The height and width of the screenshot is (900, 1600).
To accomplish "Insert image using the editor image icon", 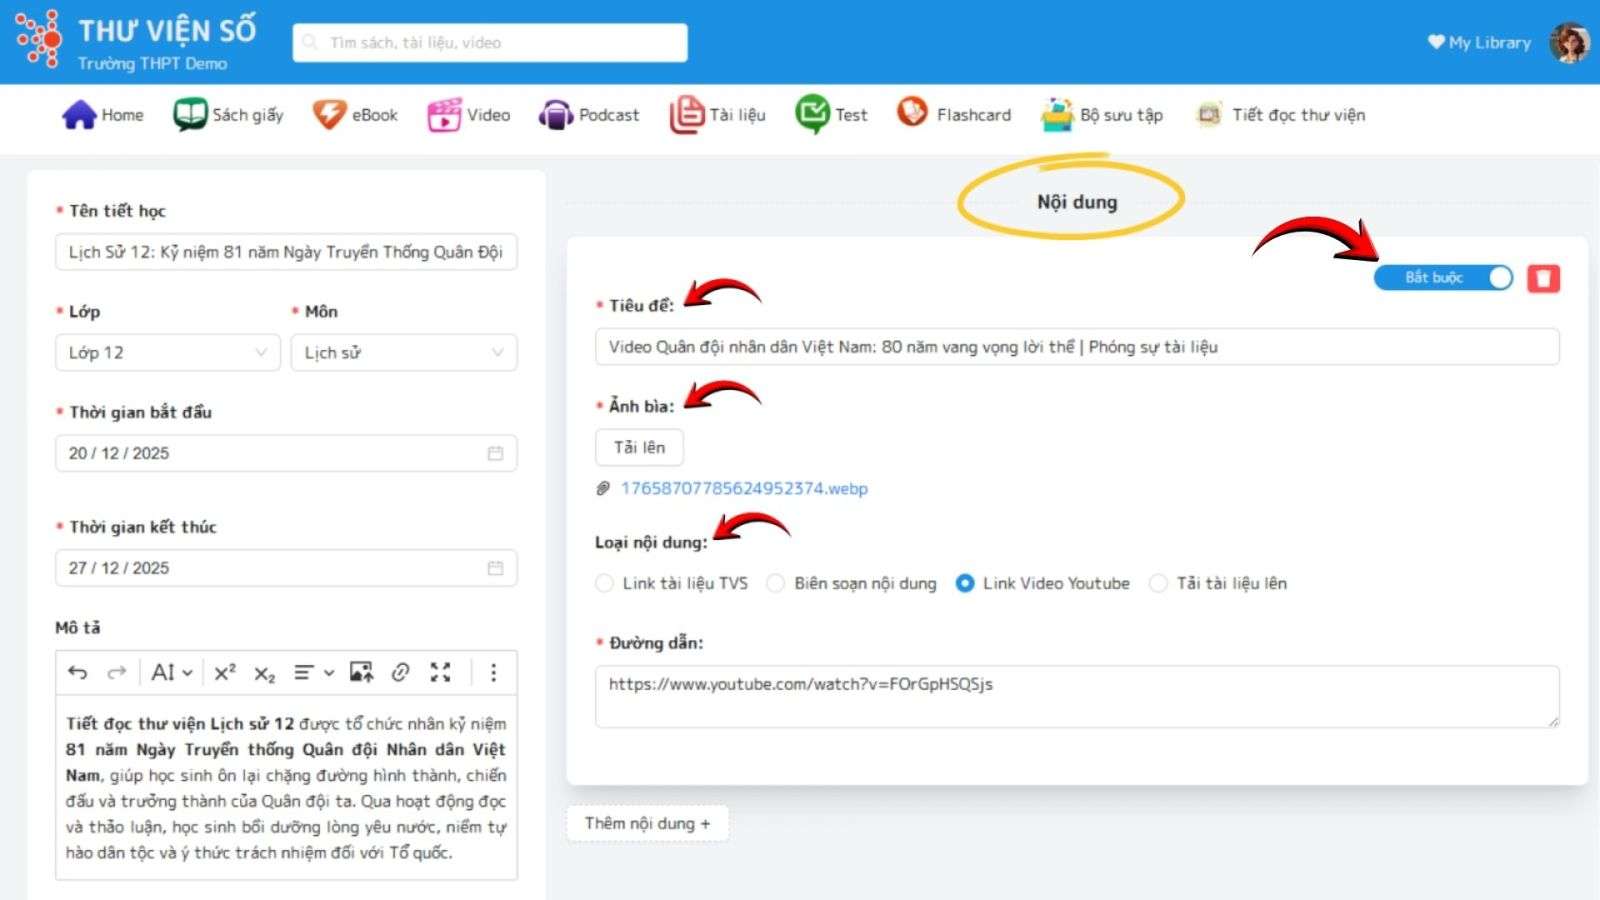I will [x=361, y=673].
